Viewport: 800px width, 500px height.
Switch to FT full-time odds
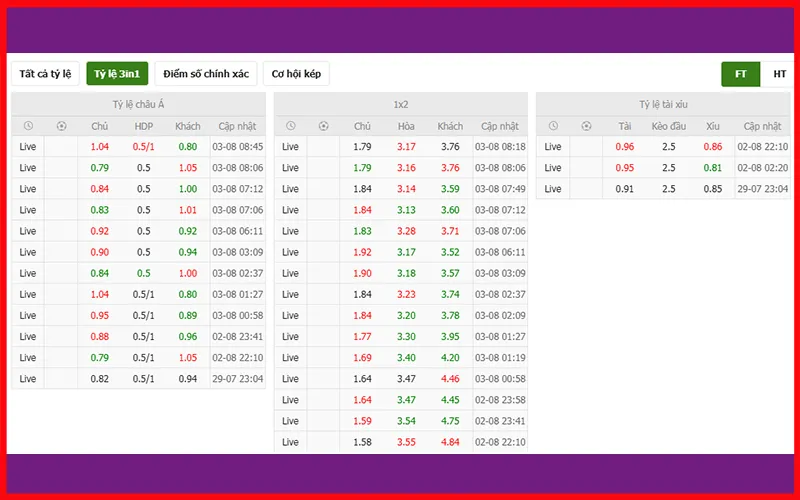click(741, 74)
